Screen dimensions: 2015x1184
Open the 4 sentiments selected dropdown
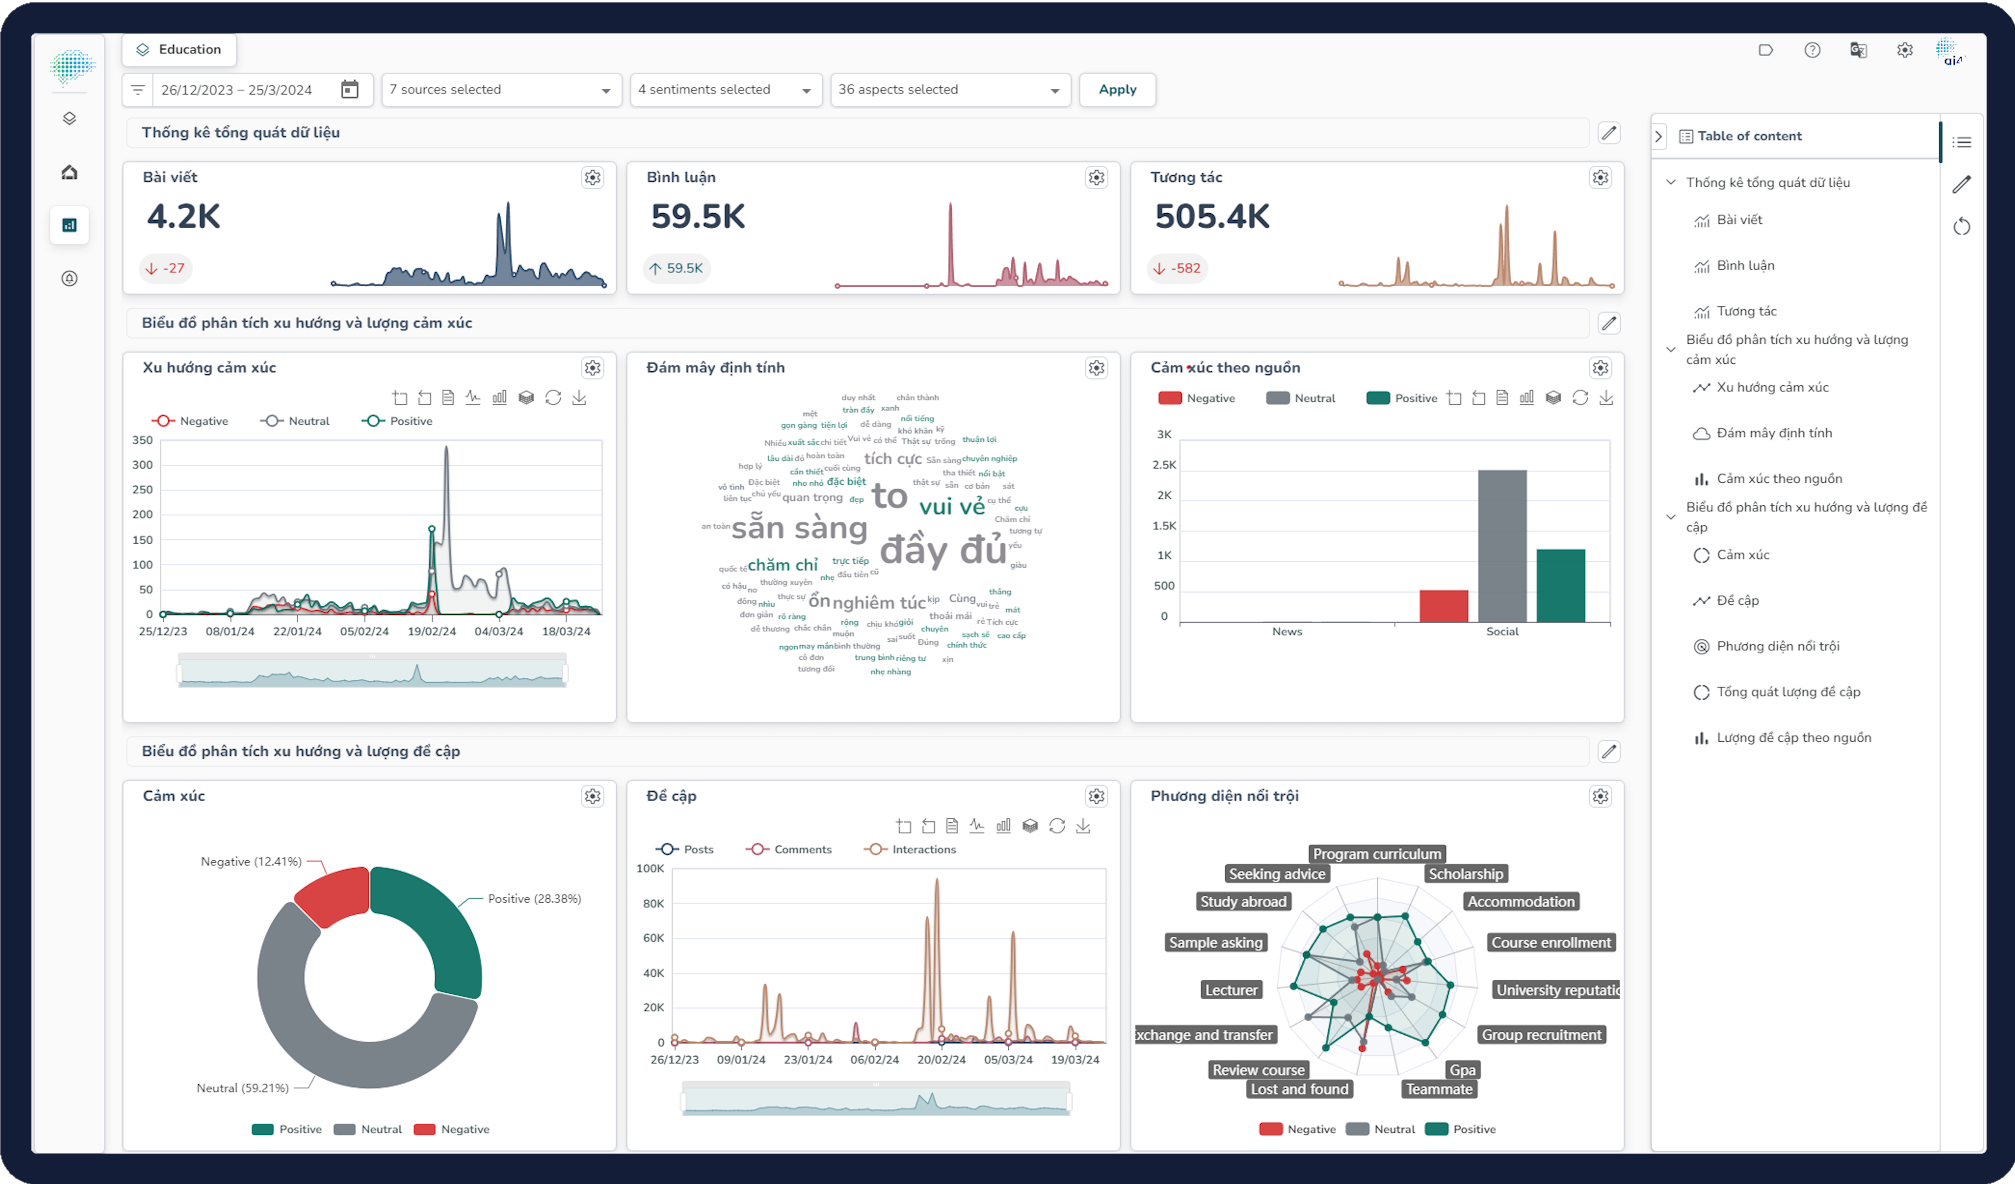pos(725,90)
